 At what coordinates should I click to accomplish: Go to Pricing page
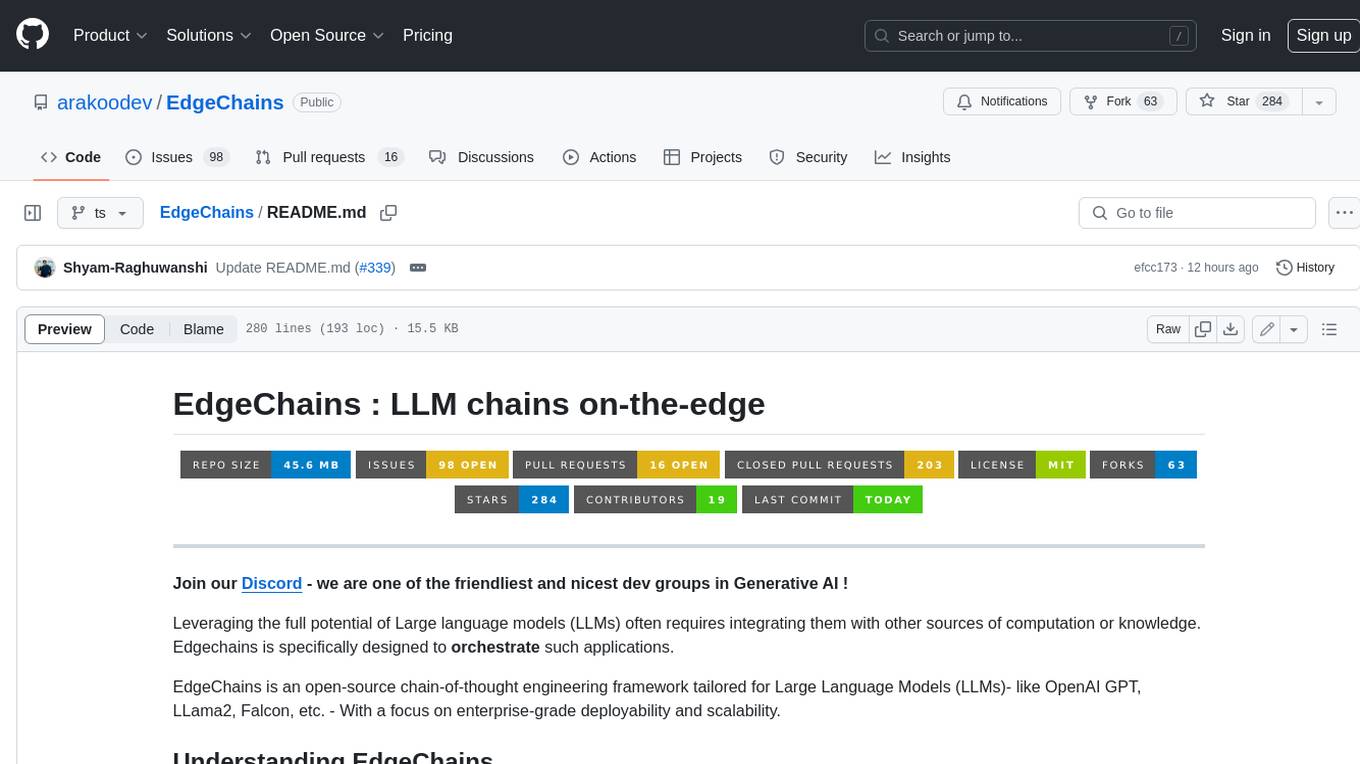point(427,35)
